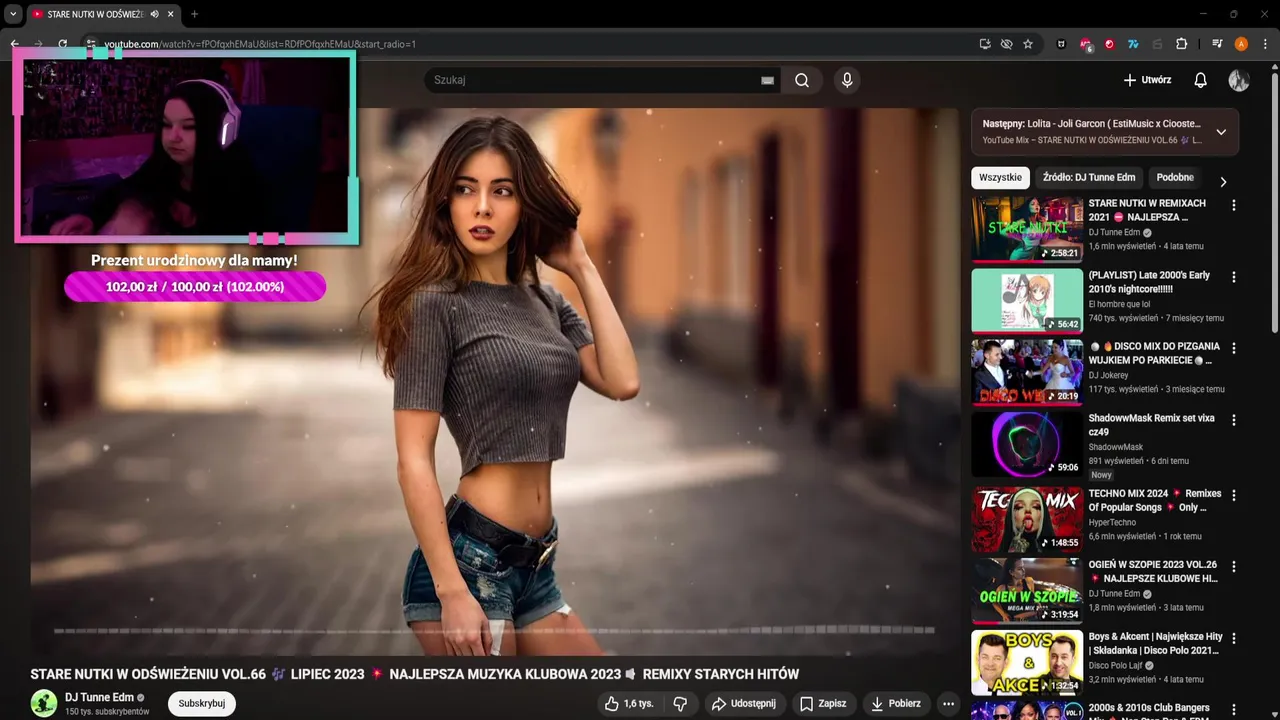Click the crossed-out eye icon in address bar

1006,44
